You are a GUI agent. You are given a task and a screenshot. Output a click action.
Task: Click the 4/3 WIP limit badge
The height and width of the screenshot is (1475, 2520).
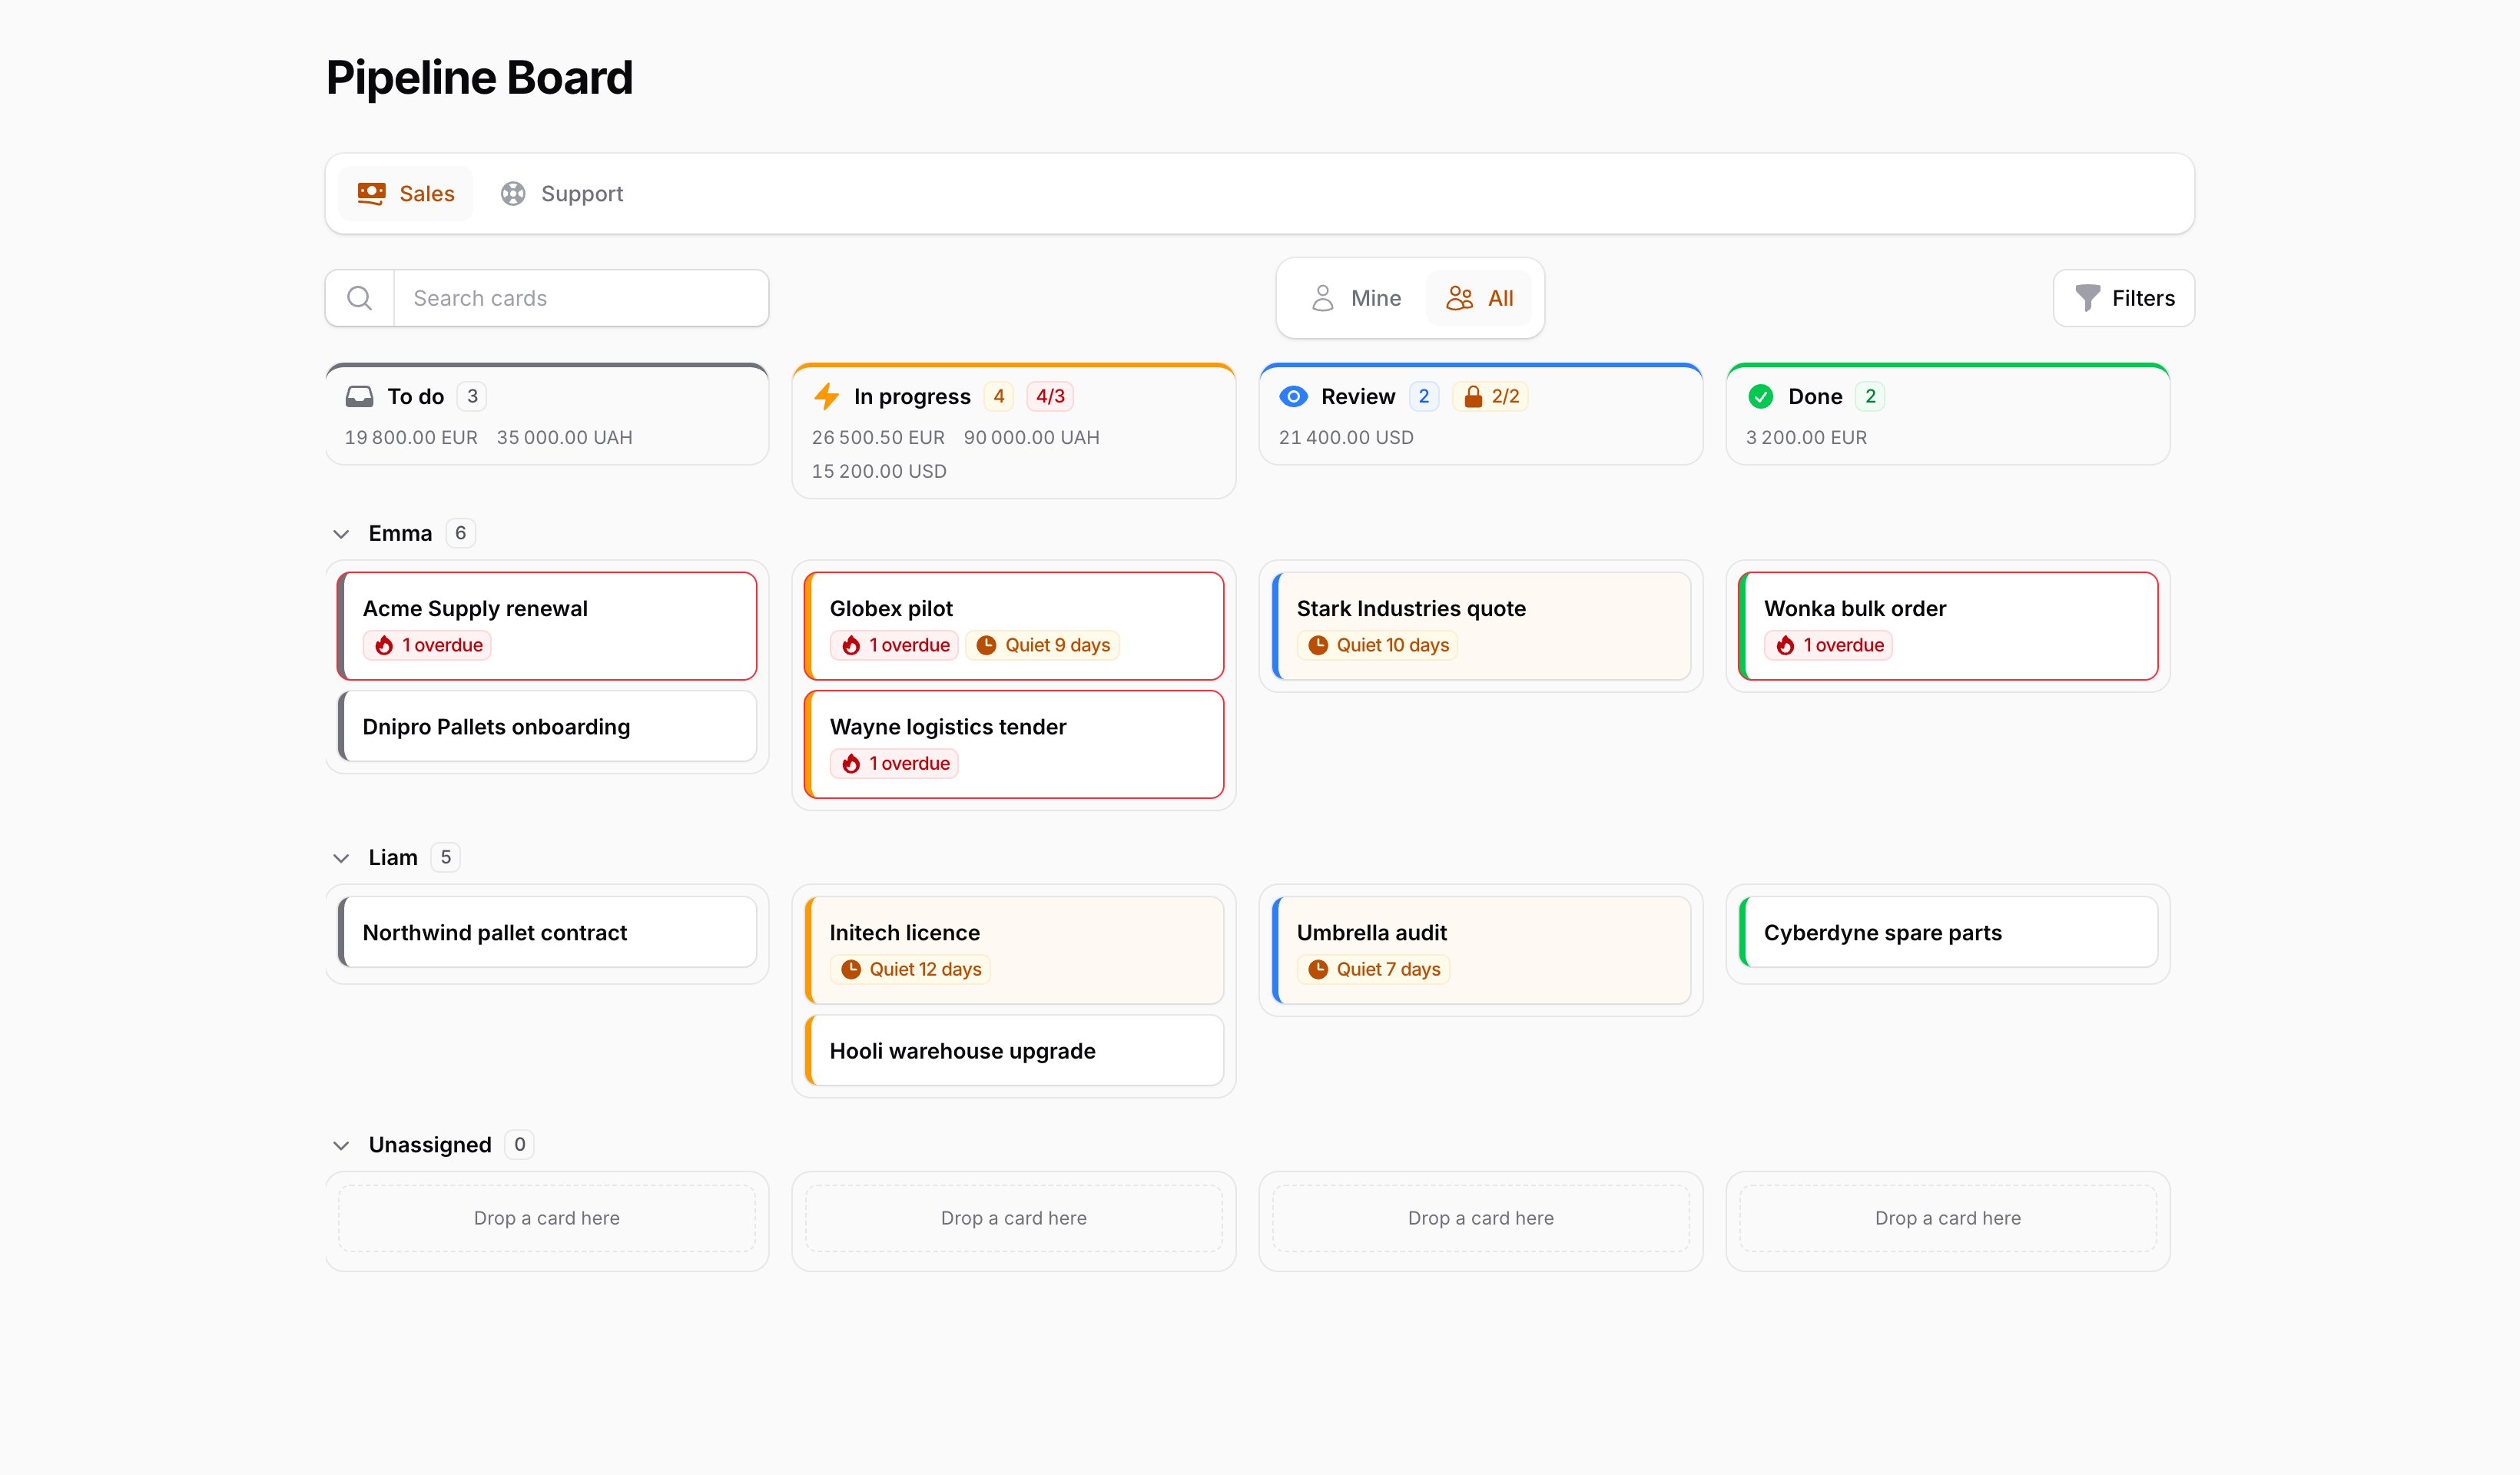pos(1050,397)
